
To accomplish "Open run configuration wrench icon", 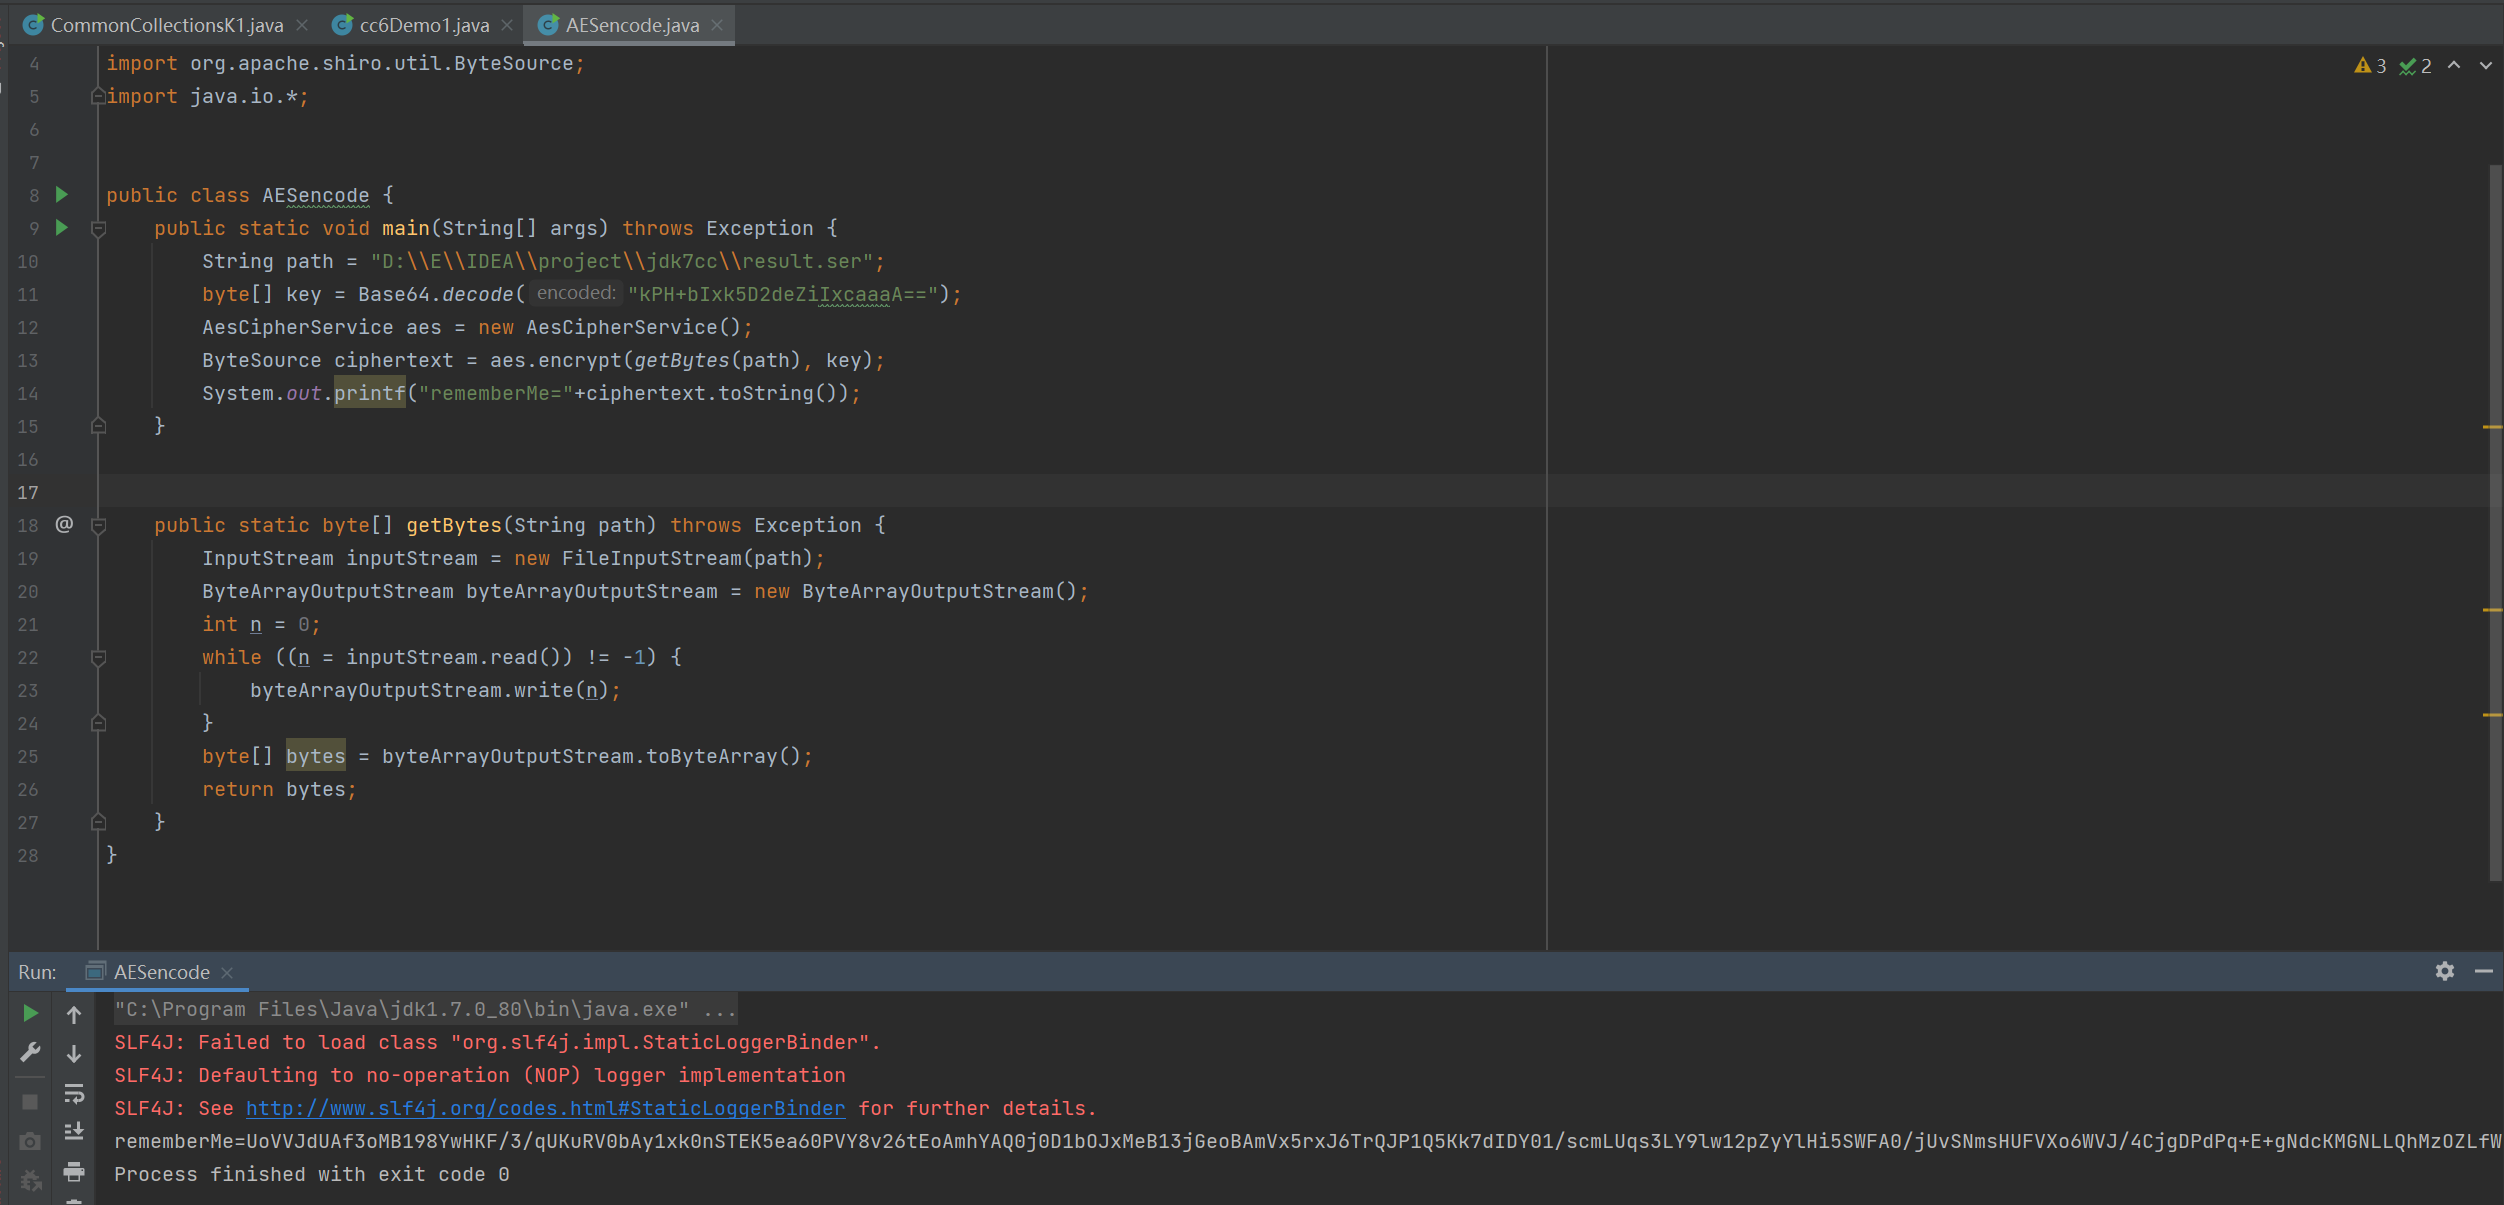I will click(x=30, y=1052).
